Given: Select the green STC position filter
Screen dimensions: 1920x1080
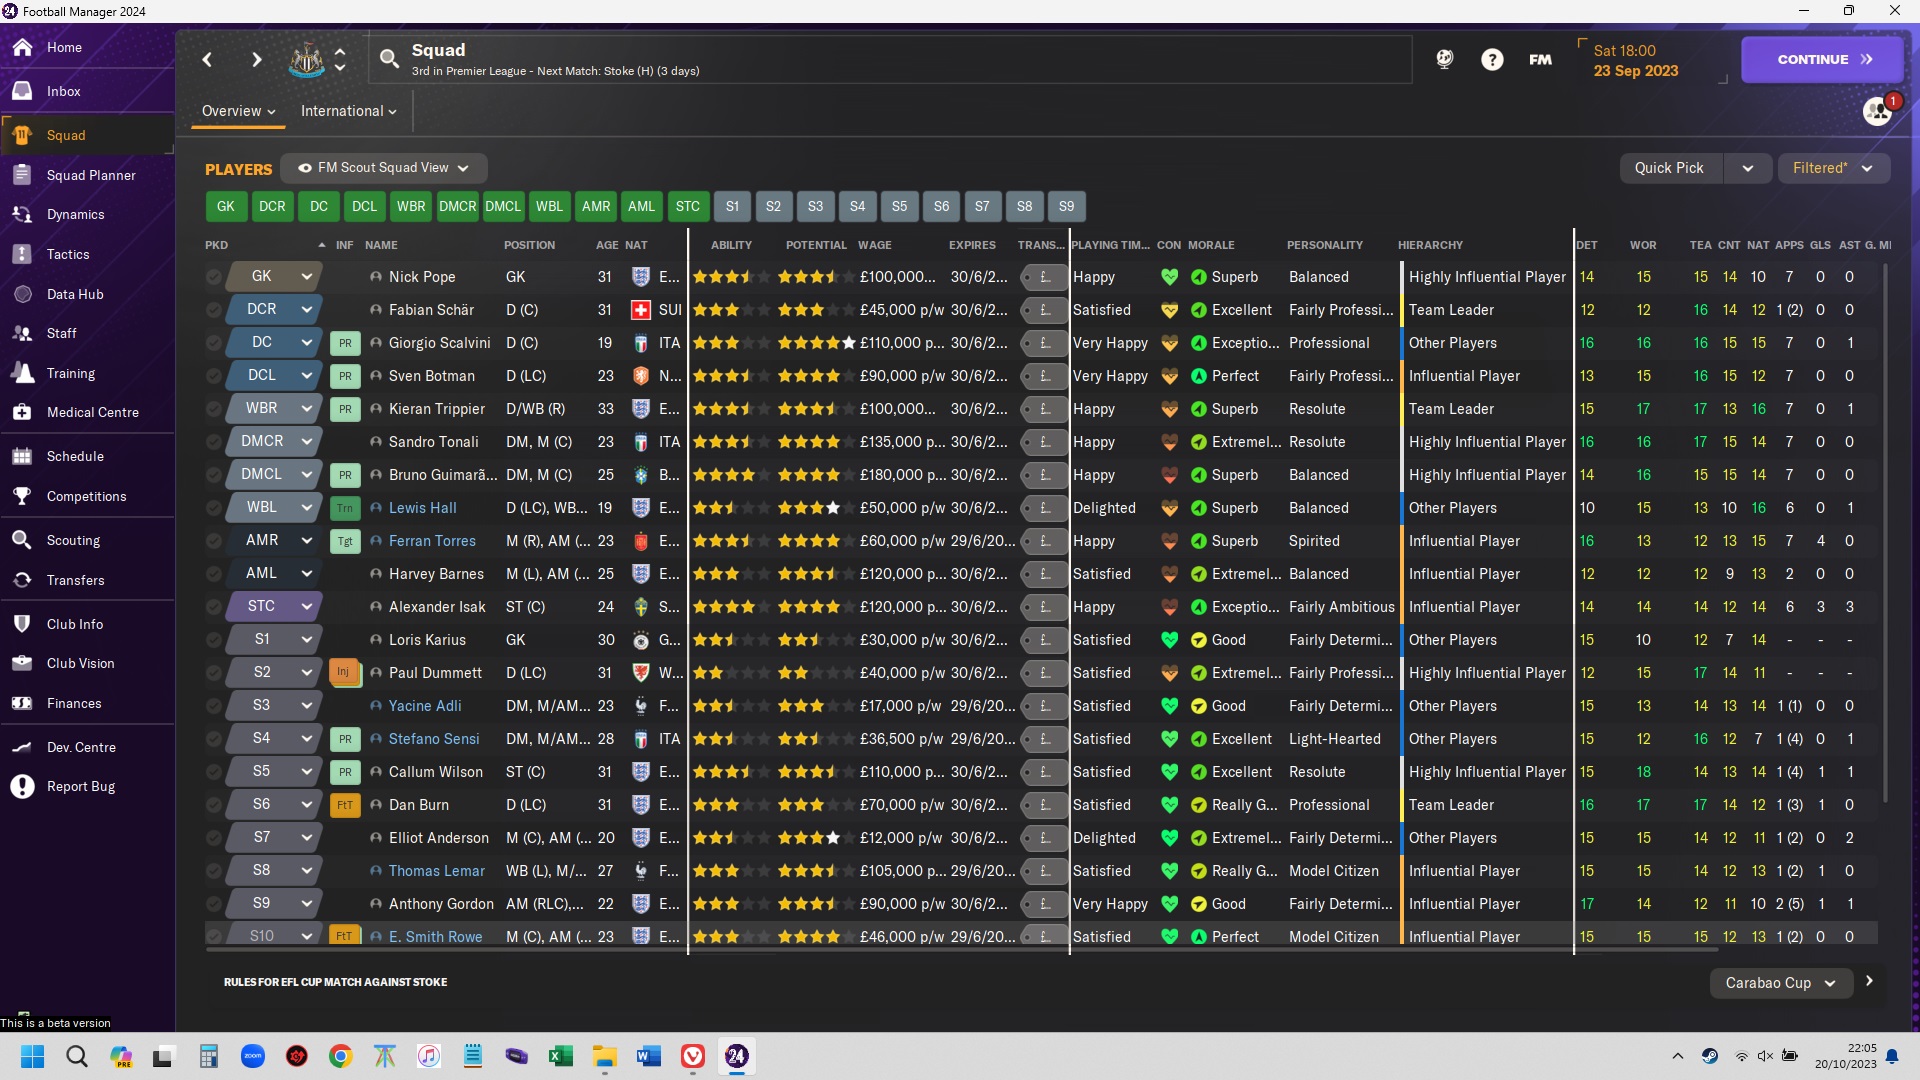Looking at the screenshot, I should [x=687, y=207].
